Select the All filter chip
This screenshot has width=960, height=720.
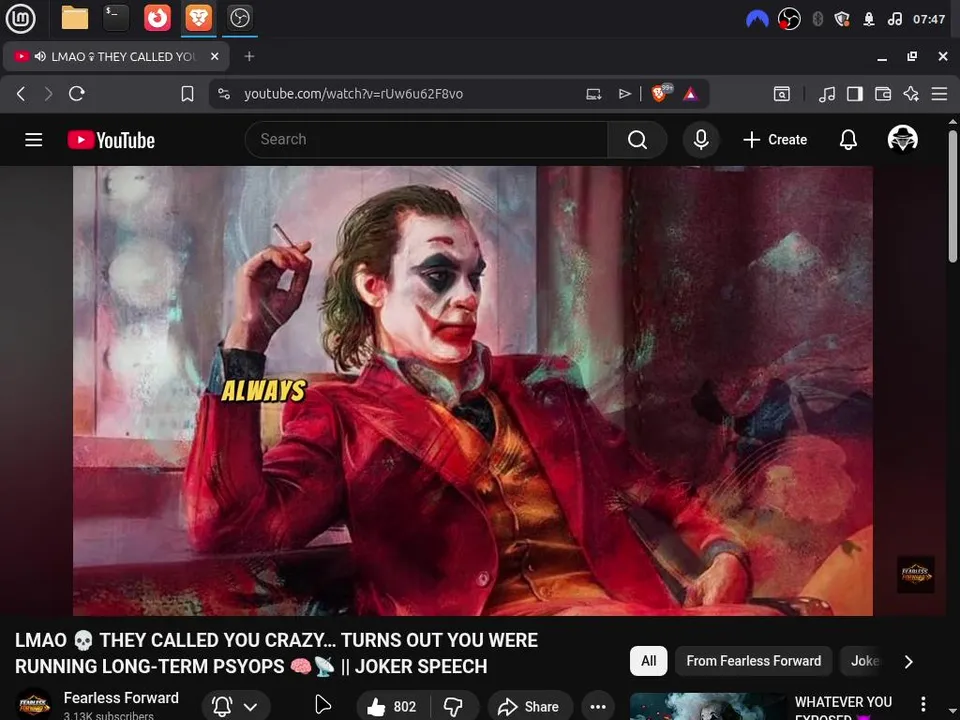648,661
